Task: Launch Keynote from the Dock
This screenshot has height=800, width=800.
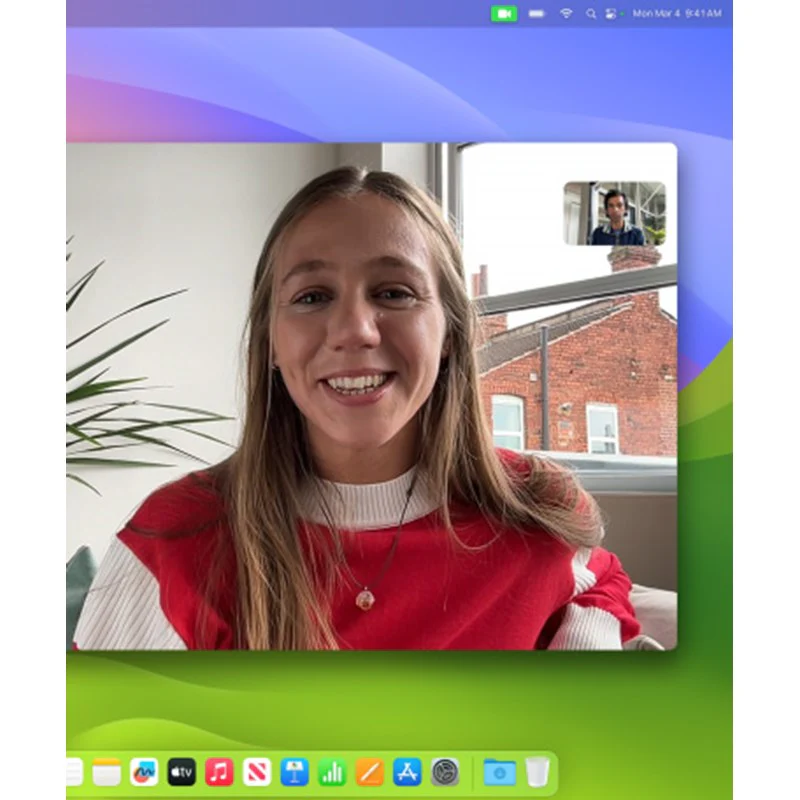Action: tap(294, 772)
